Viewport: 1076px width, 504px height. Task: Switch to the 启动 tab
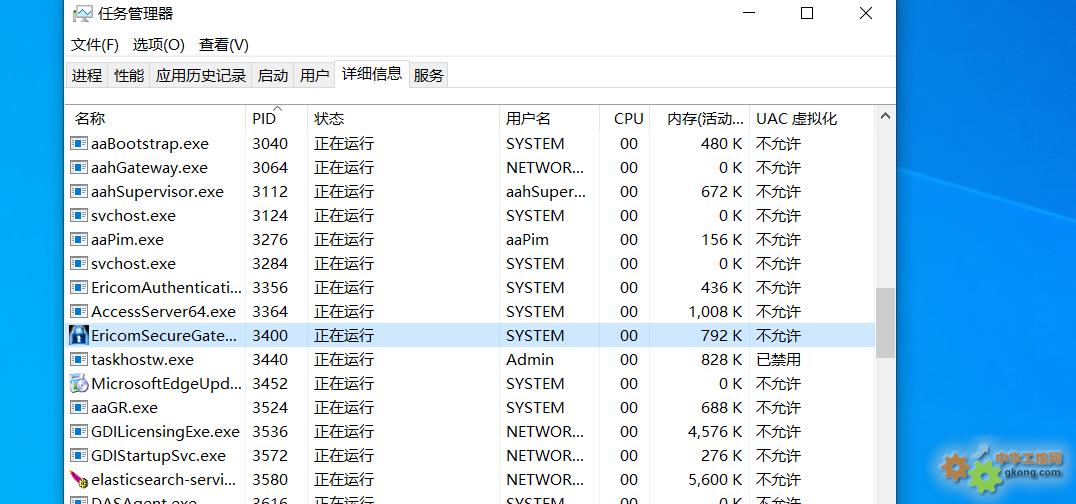point(272,76)
